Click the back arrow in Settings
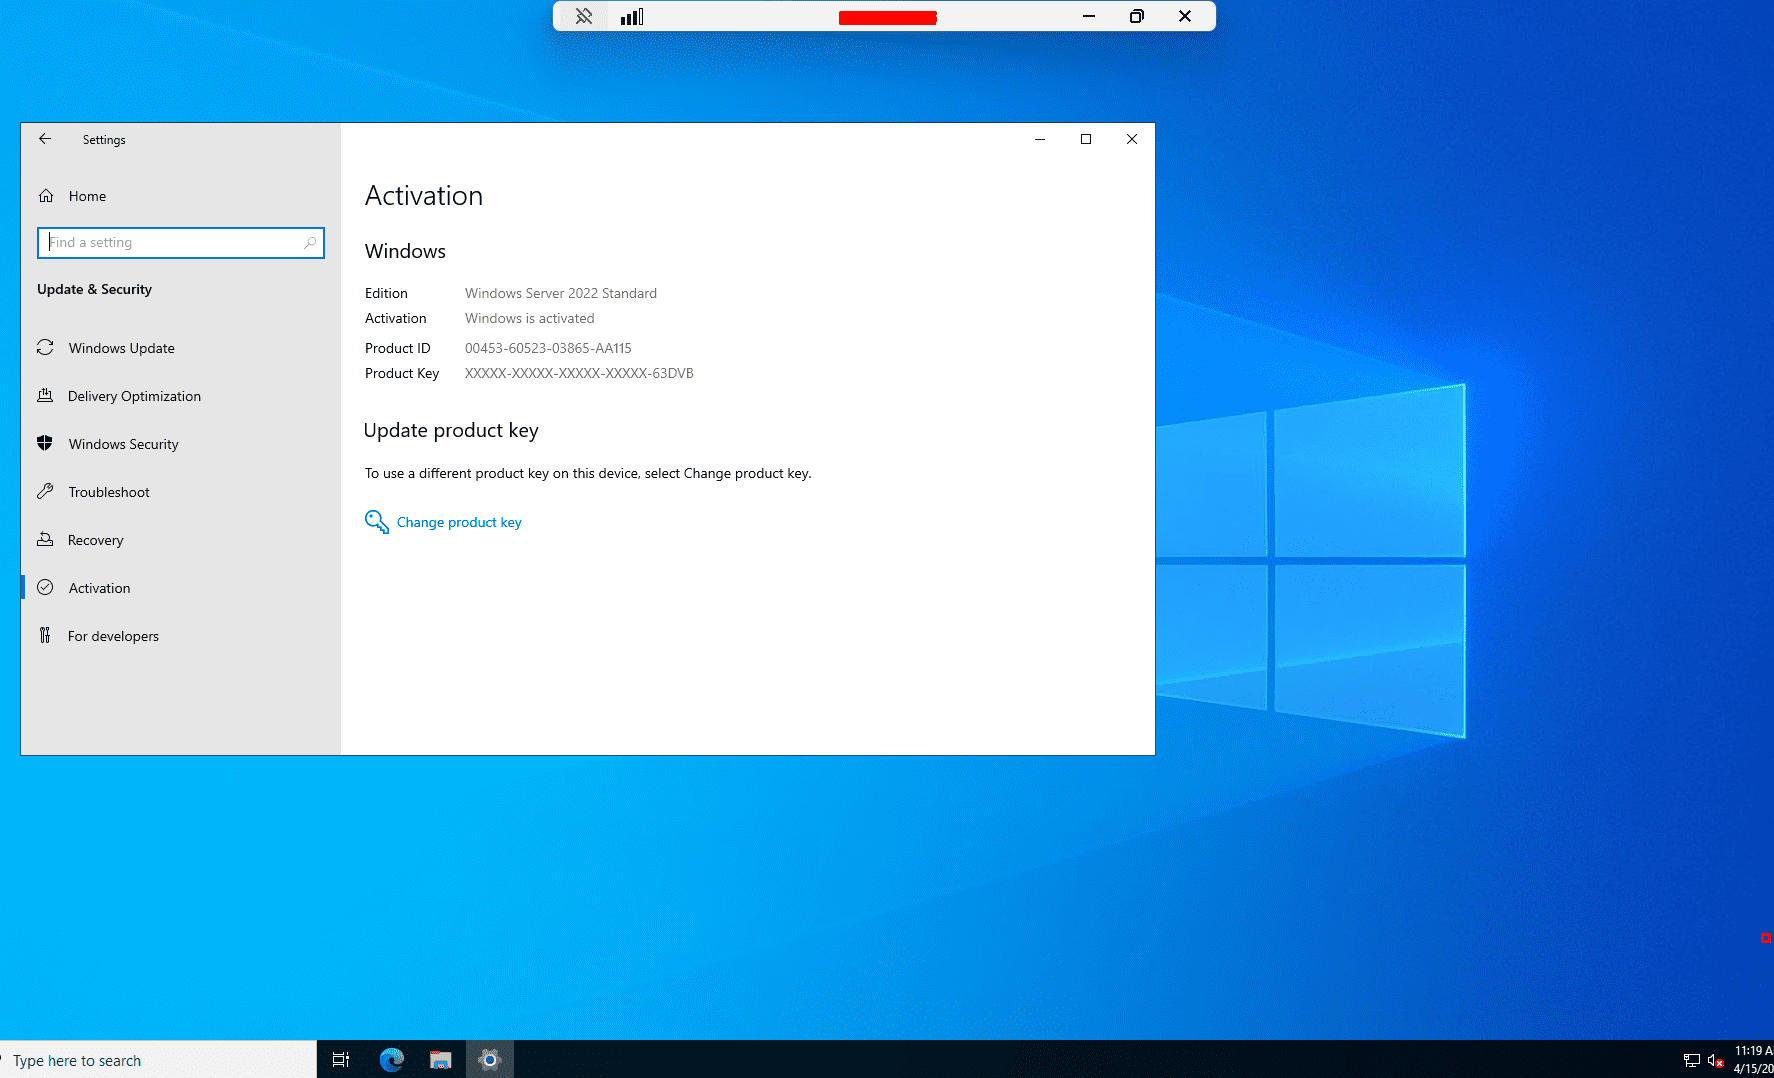 pos(45,140)
